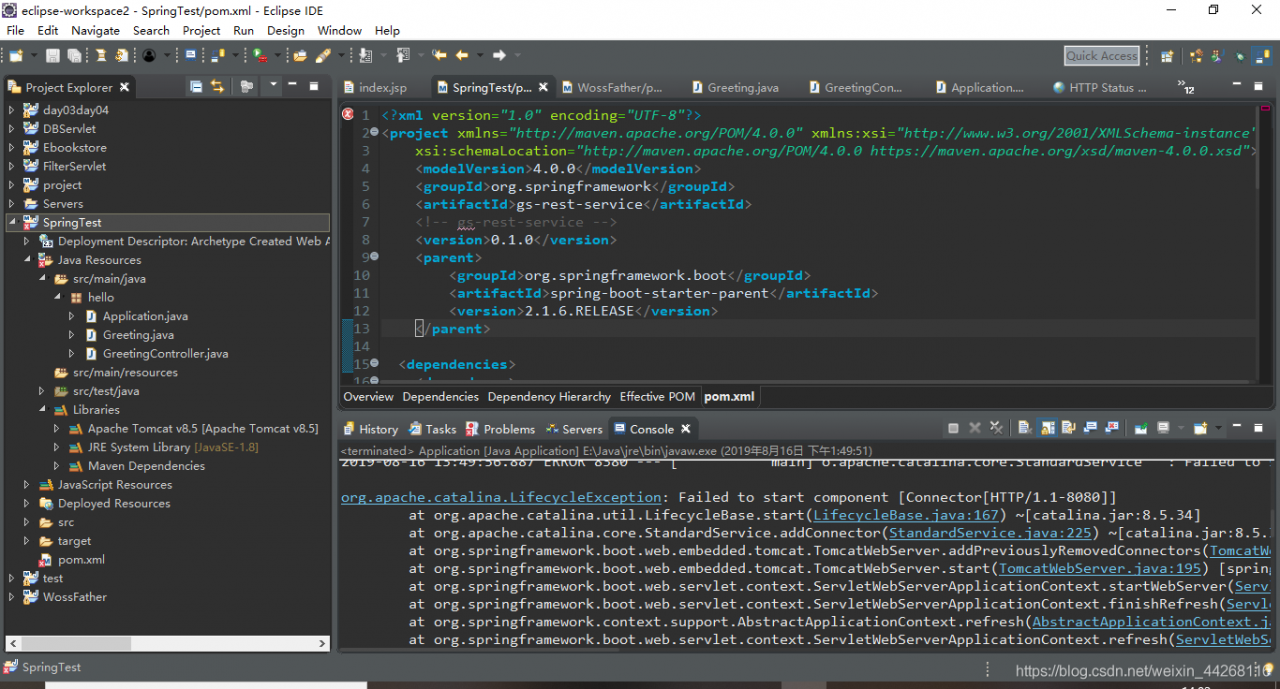Click the Quick Access search field
Screen dimensions: 1280x689
click(x=1101, y=56)
